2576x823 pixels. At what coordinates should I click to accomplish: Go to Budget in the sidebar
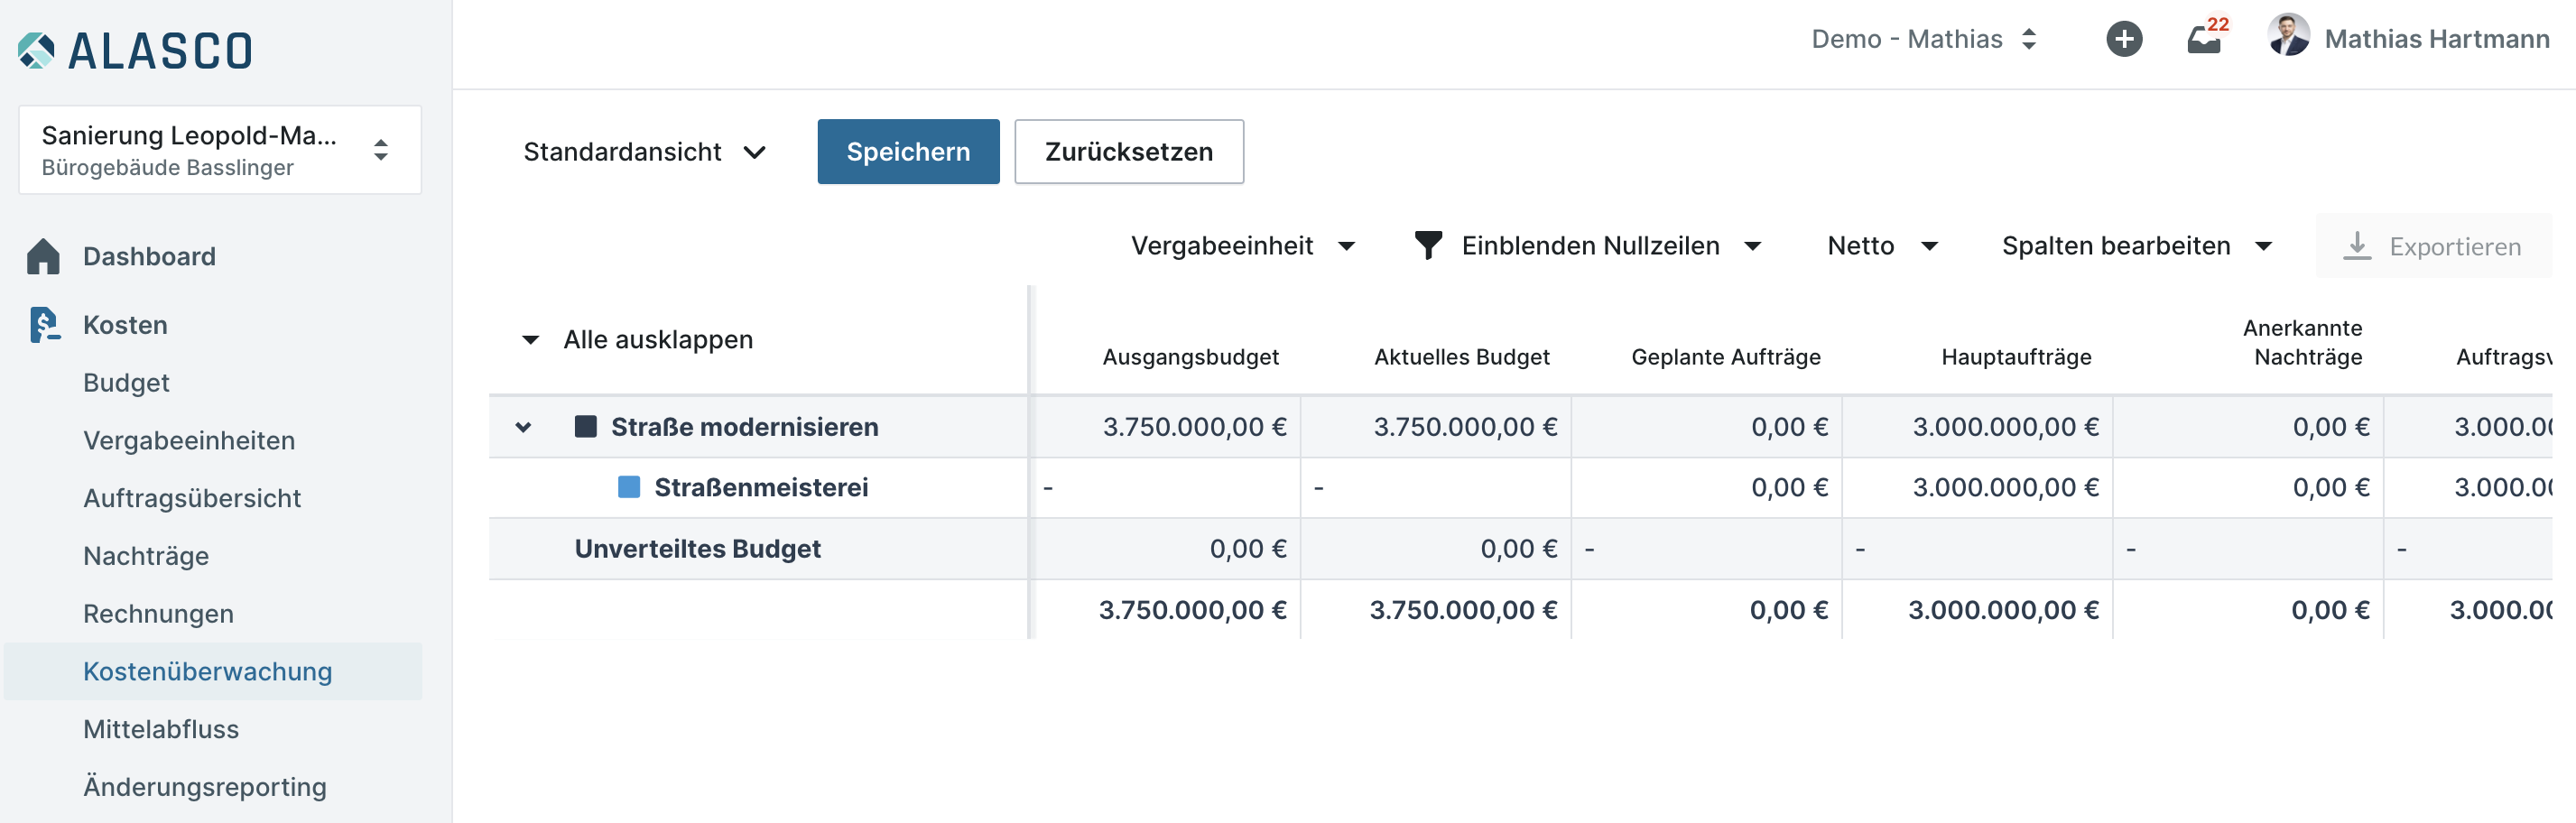point(126,383)
